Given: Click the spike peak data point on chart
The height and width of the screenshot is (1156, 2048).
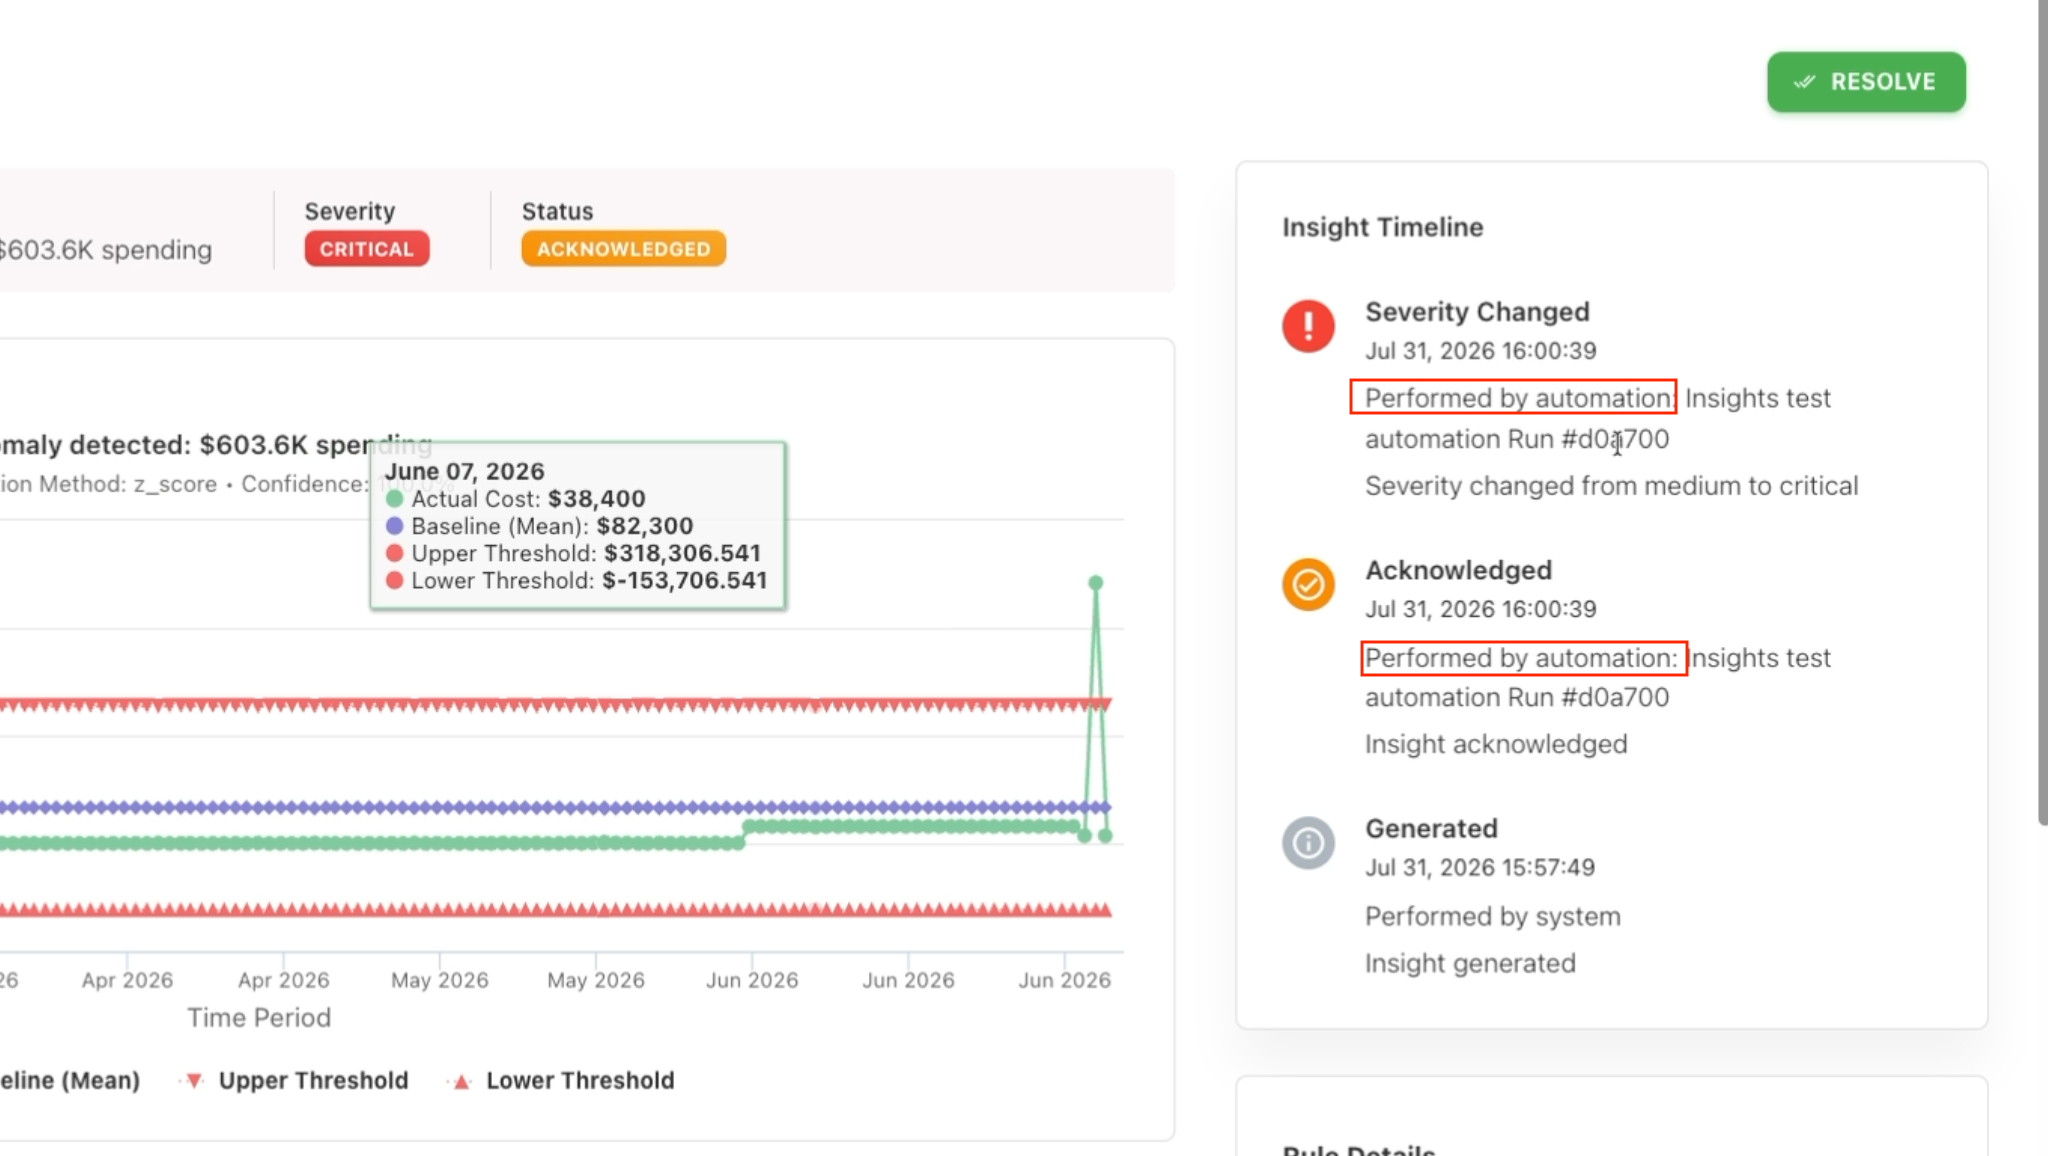Looking at the screenshot, I should tap(1096, 582).
